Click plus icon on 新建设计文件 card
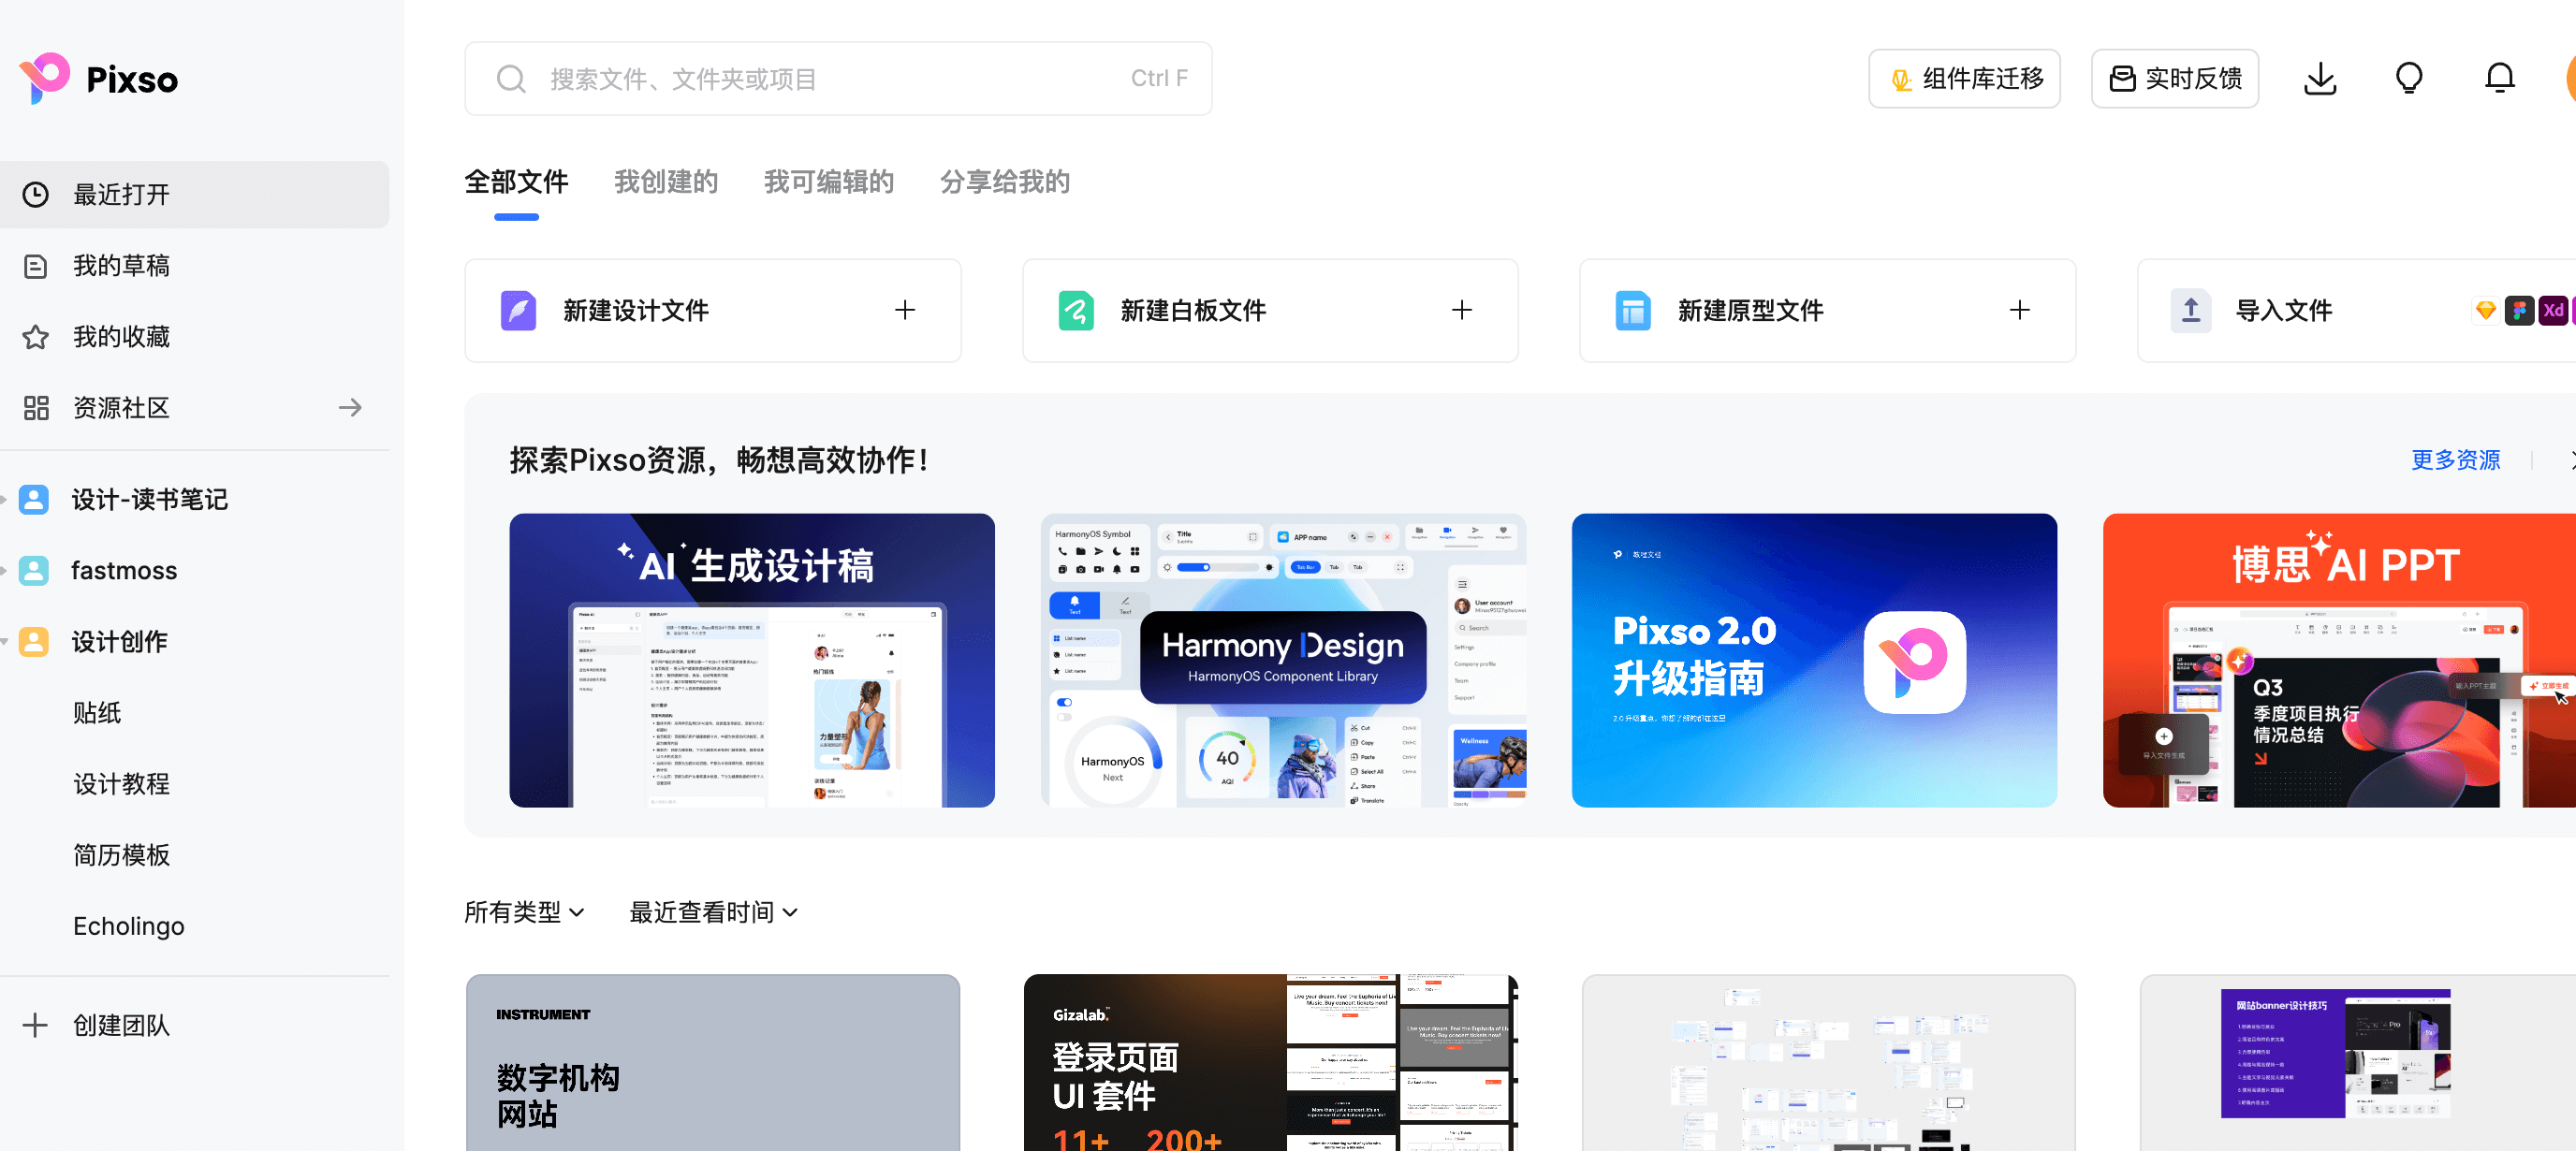 tap(904, 310)
